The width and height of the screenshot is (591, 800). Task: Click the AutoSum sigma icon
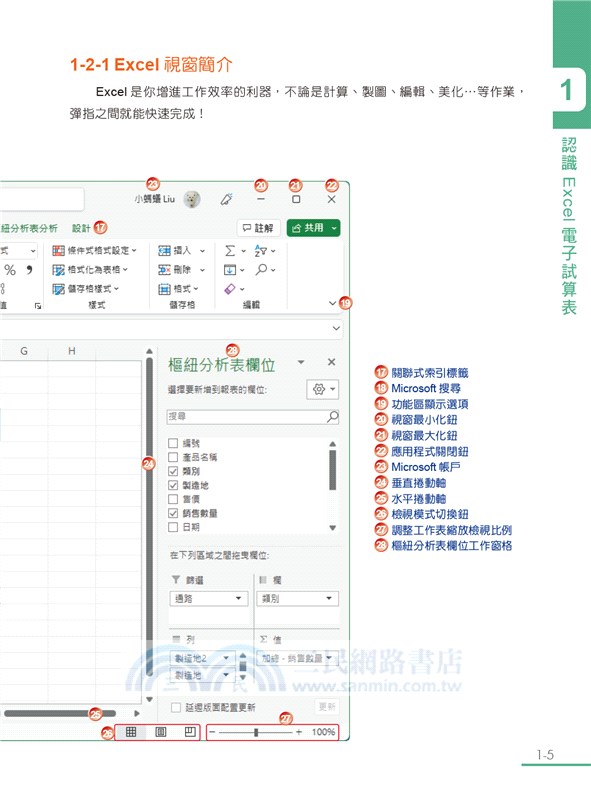[230, 251]
